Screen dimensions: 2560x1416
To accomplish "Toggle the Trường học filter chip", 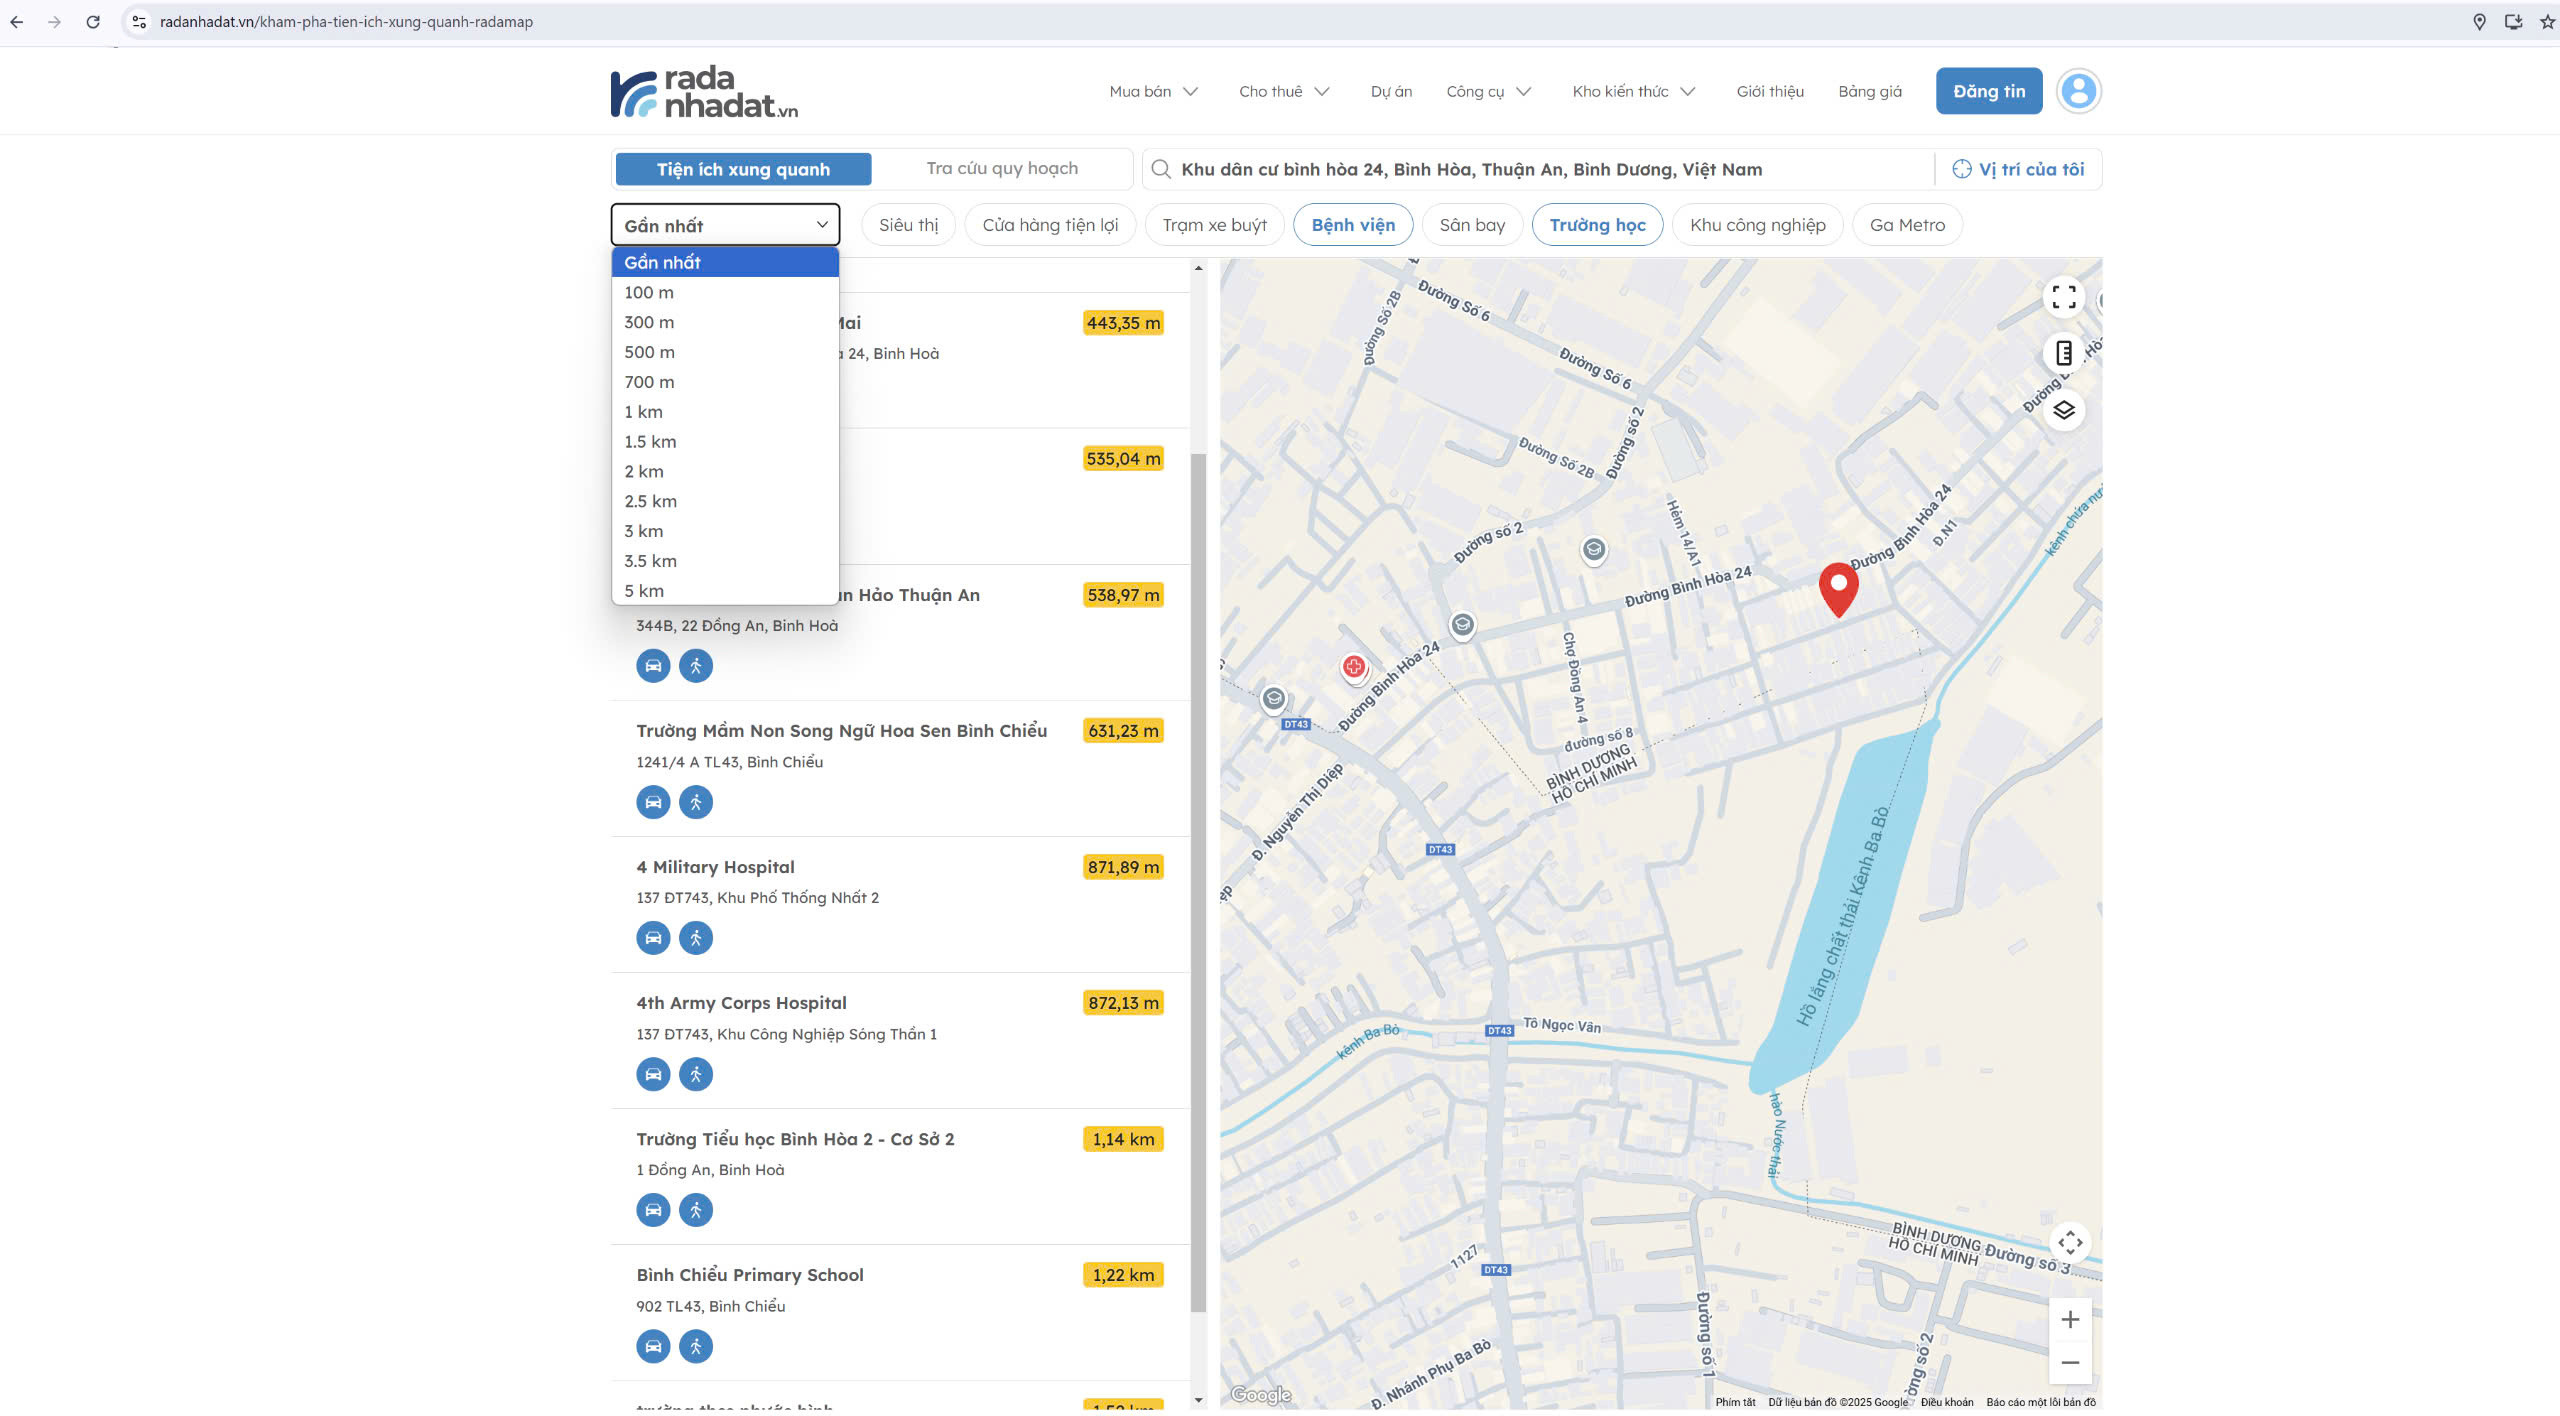I will tap(1596, 225).
